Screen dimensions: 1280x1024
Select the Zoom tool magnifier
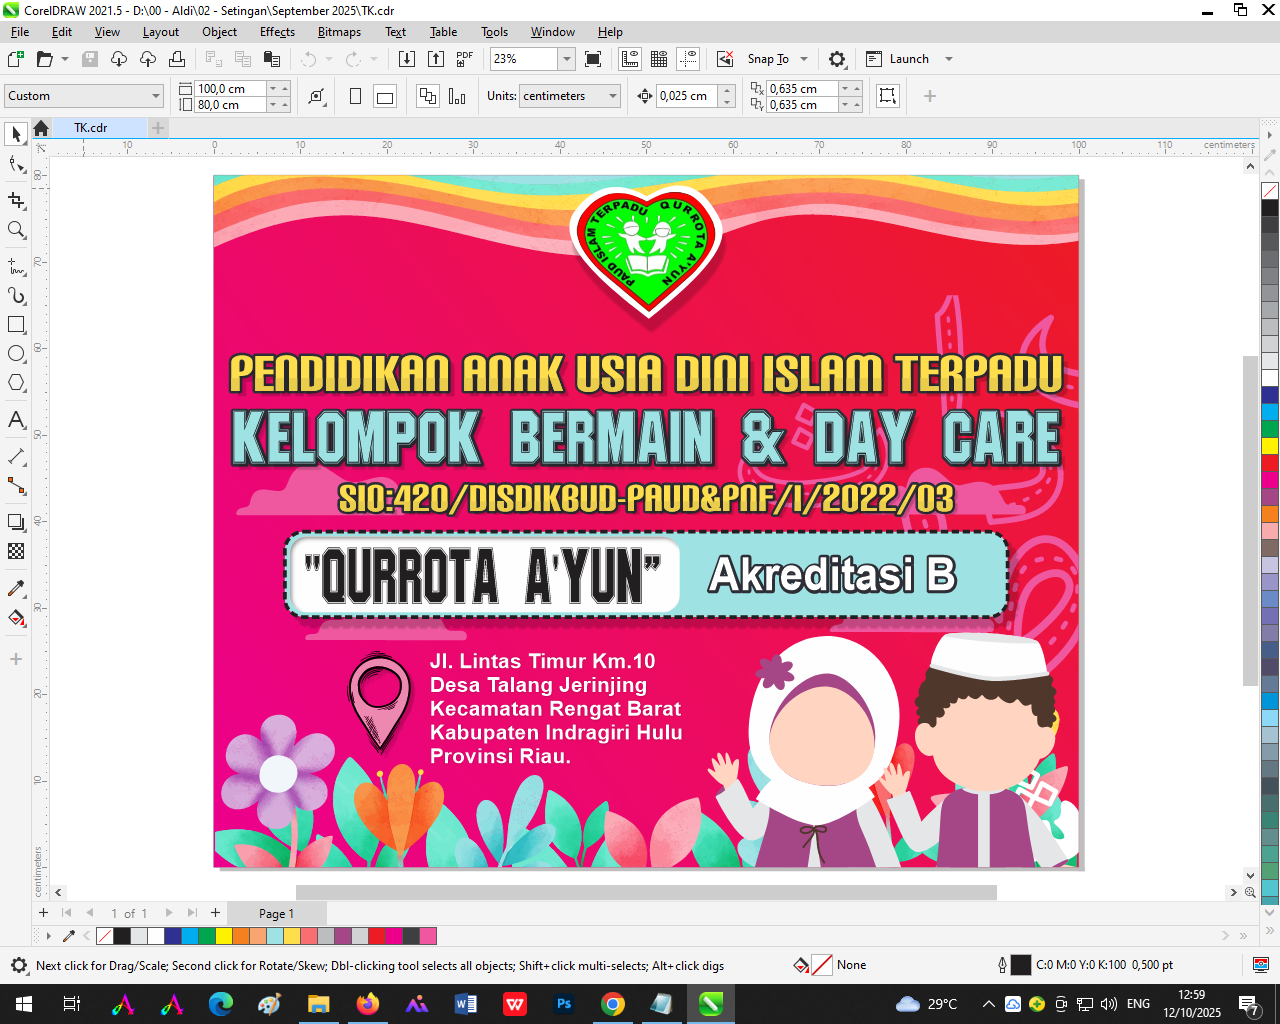16,230
